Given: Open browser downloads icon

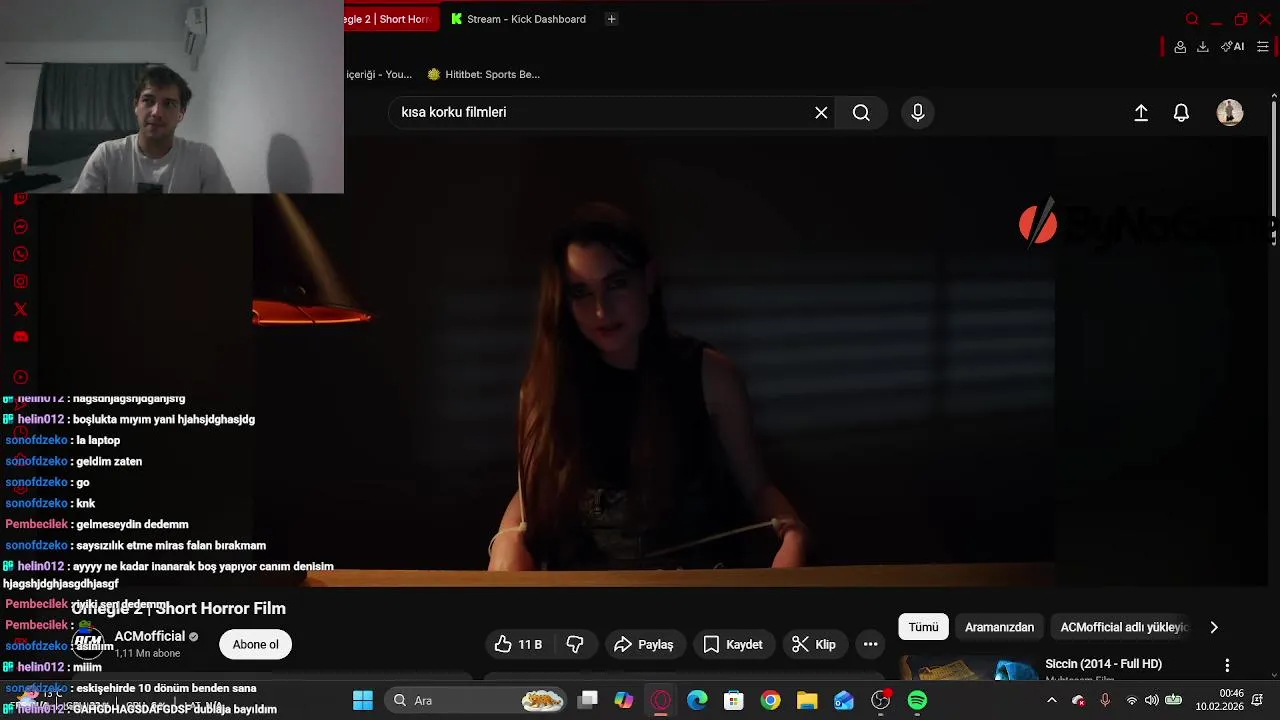Looking at the screenshot, I should pos(1203,47).
